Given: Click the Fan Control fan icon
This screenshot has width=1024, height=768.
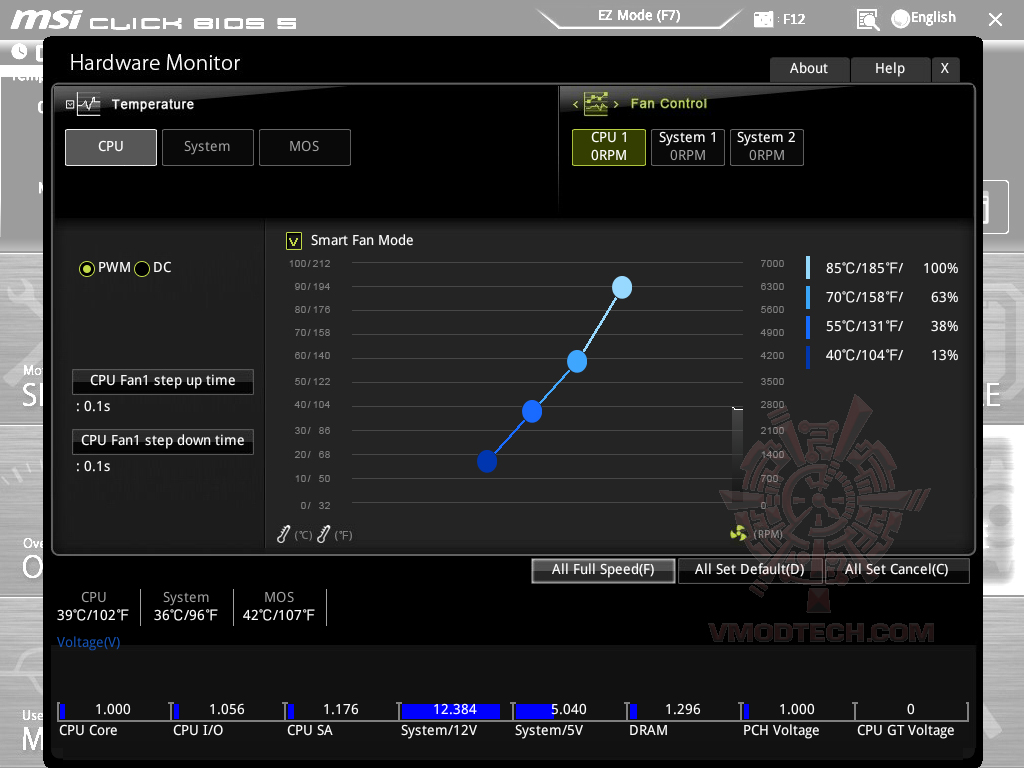Looking at the screenshot, I should (597, 103).
